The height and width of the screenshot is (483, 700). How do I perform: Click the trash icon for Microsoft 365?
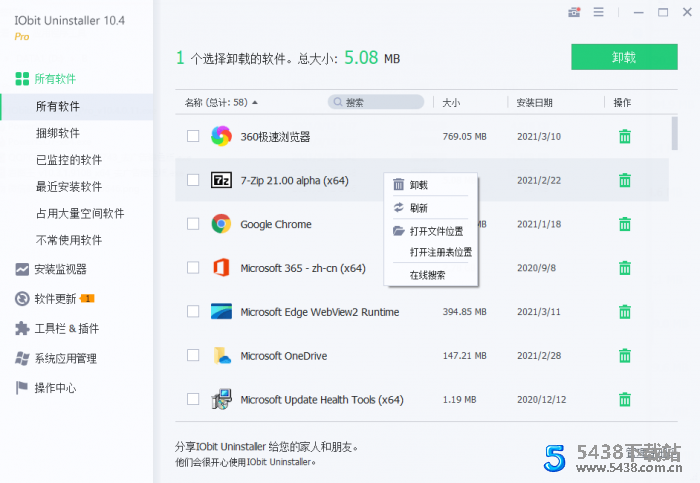(625, 268)
